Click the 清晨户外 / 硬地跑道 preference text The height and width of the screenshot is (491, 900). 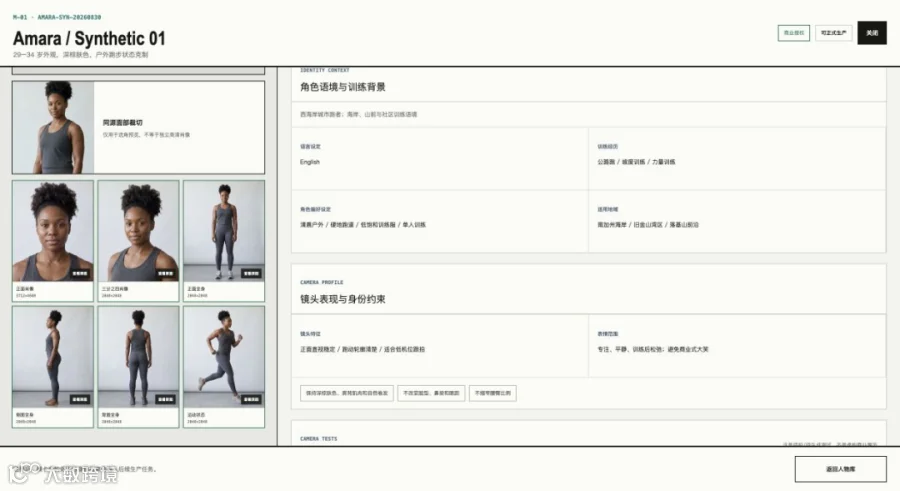click(x=363, y=225)
